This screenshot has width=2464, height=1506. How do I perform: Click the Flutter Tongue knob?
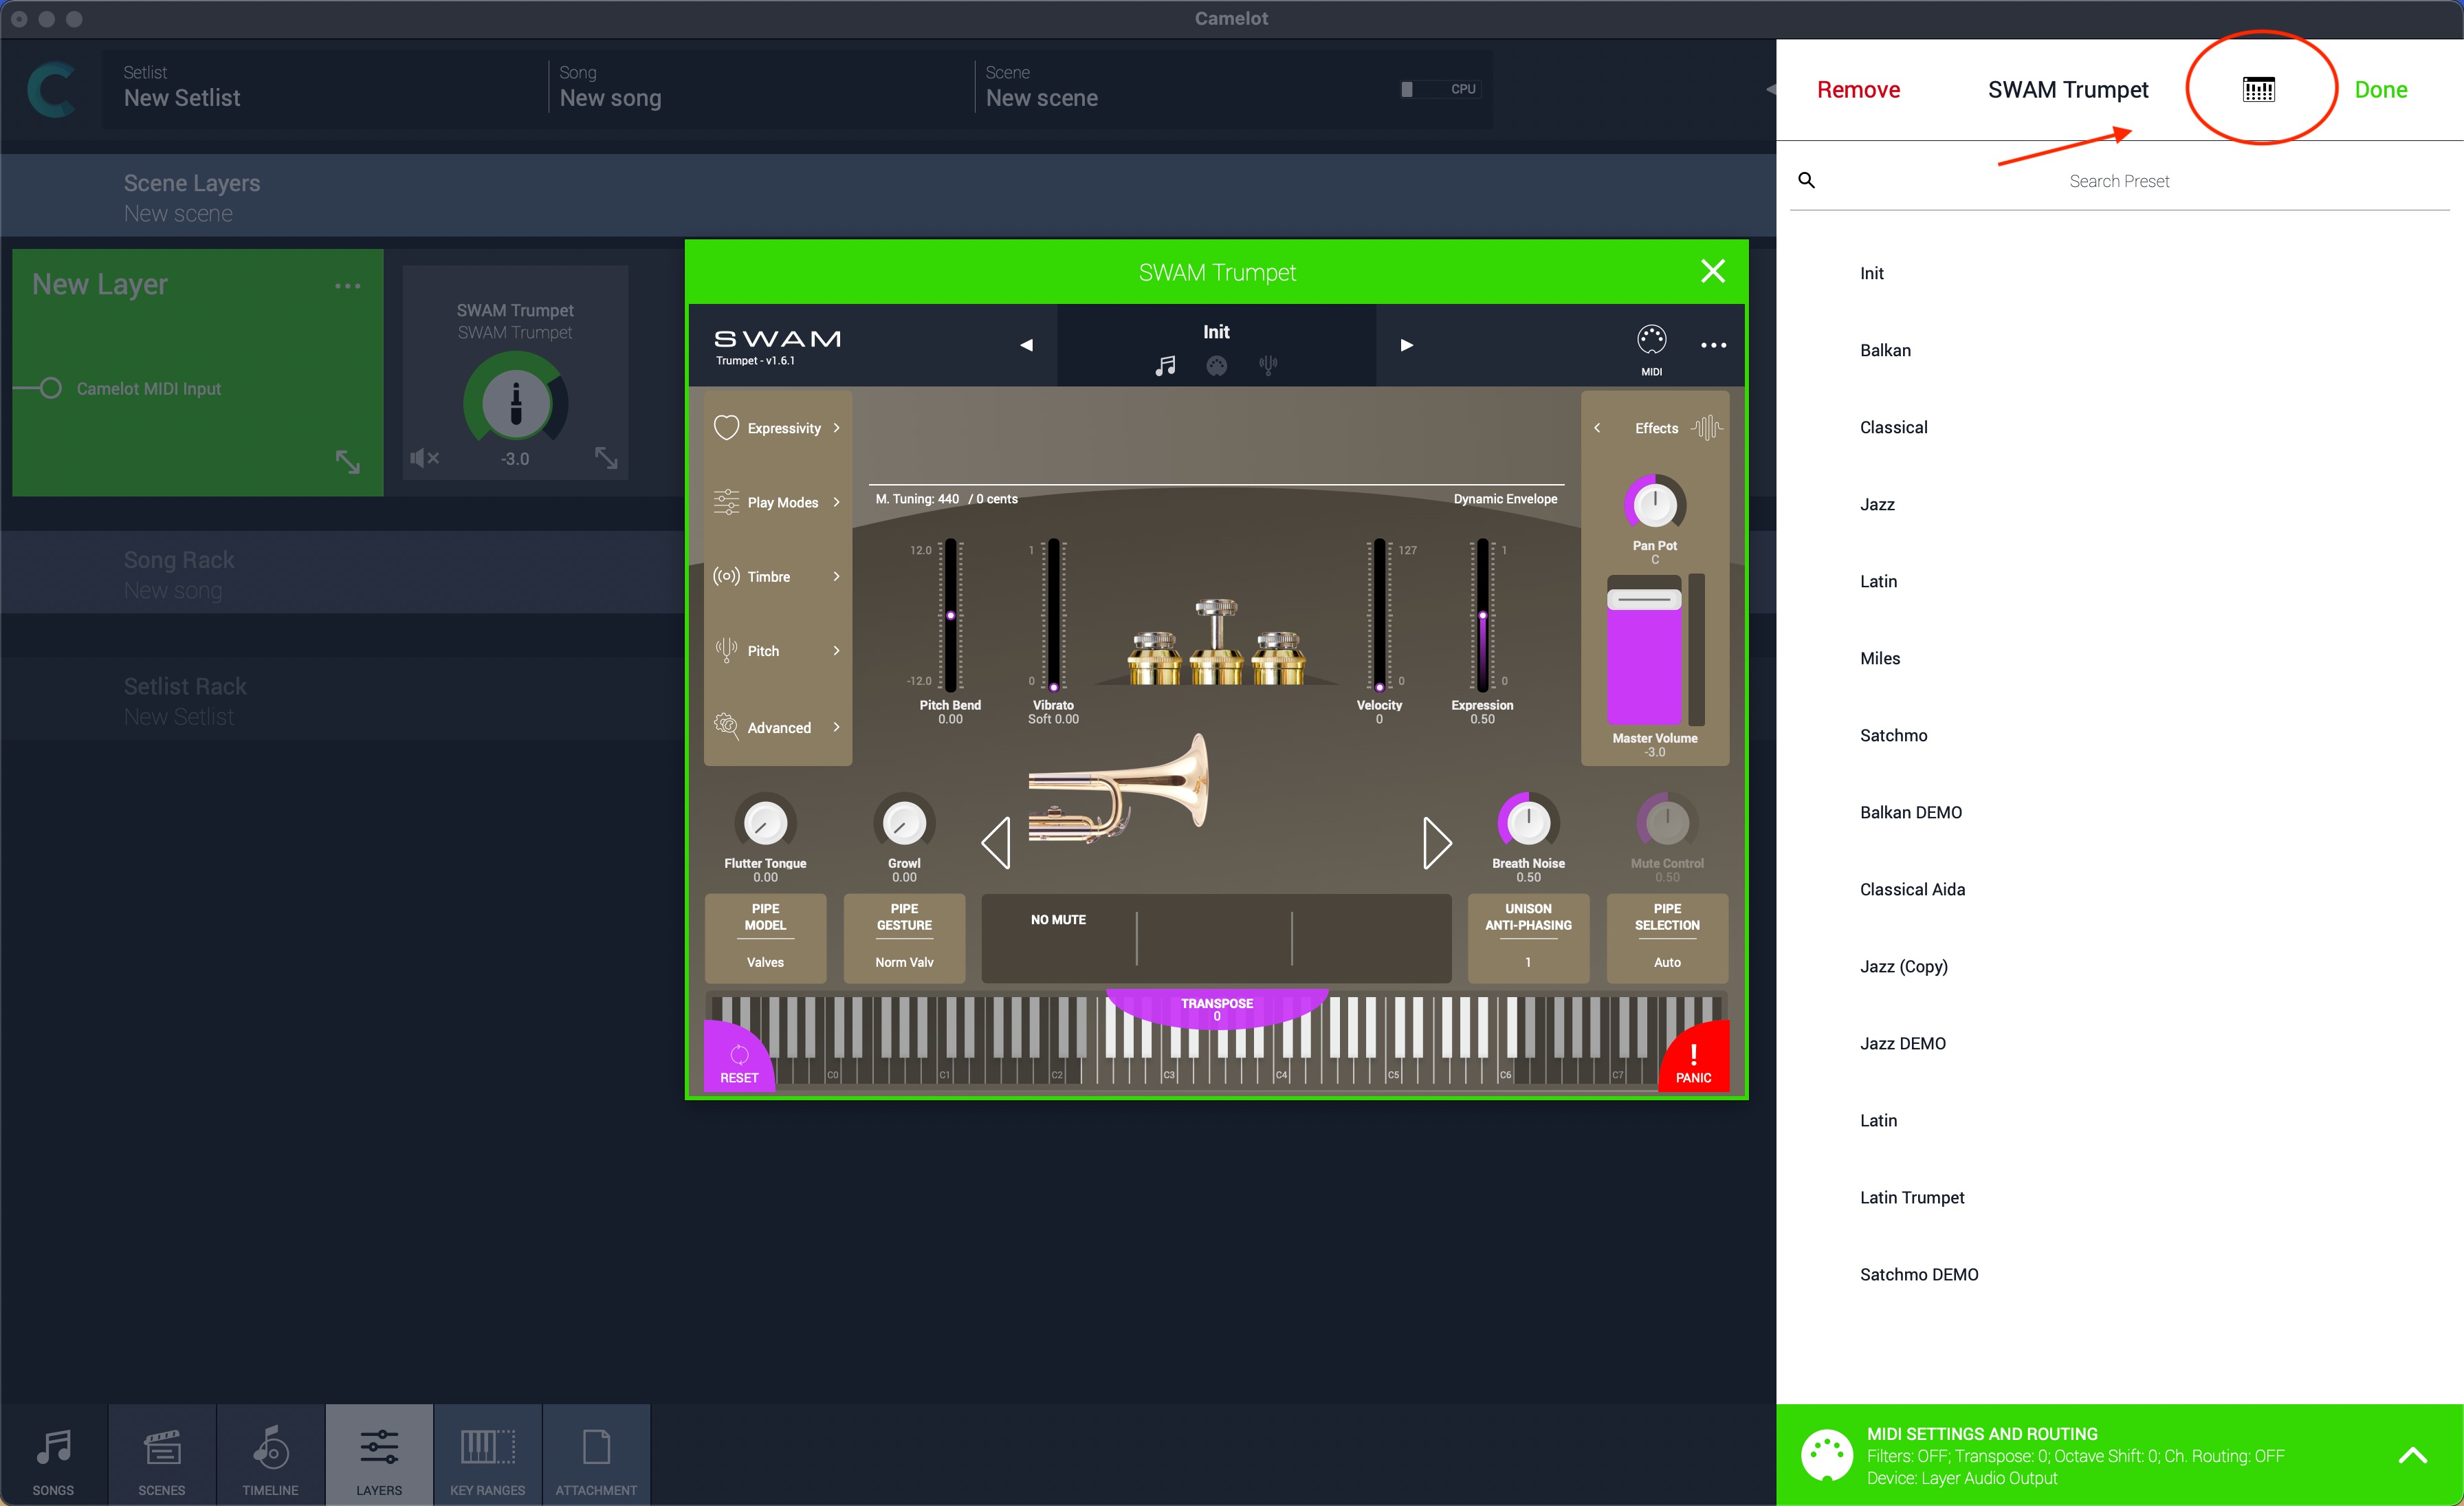click(765, 822)
